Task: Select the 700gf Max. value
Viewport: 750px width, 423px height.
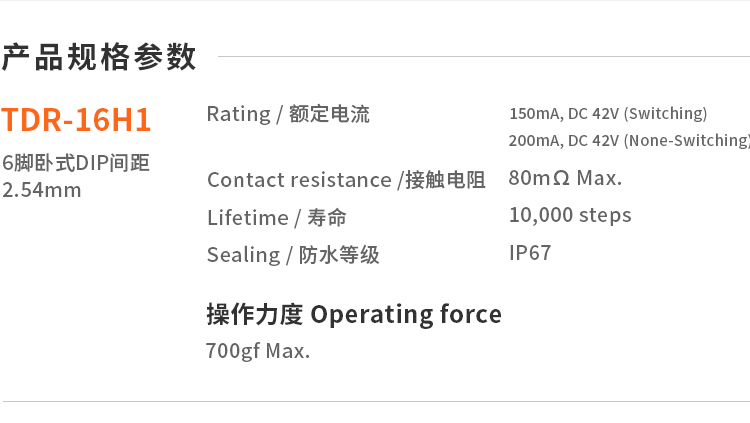Action: [x=258, y=351]
